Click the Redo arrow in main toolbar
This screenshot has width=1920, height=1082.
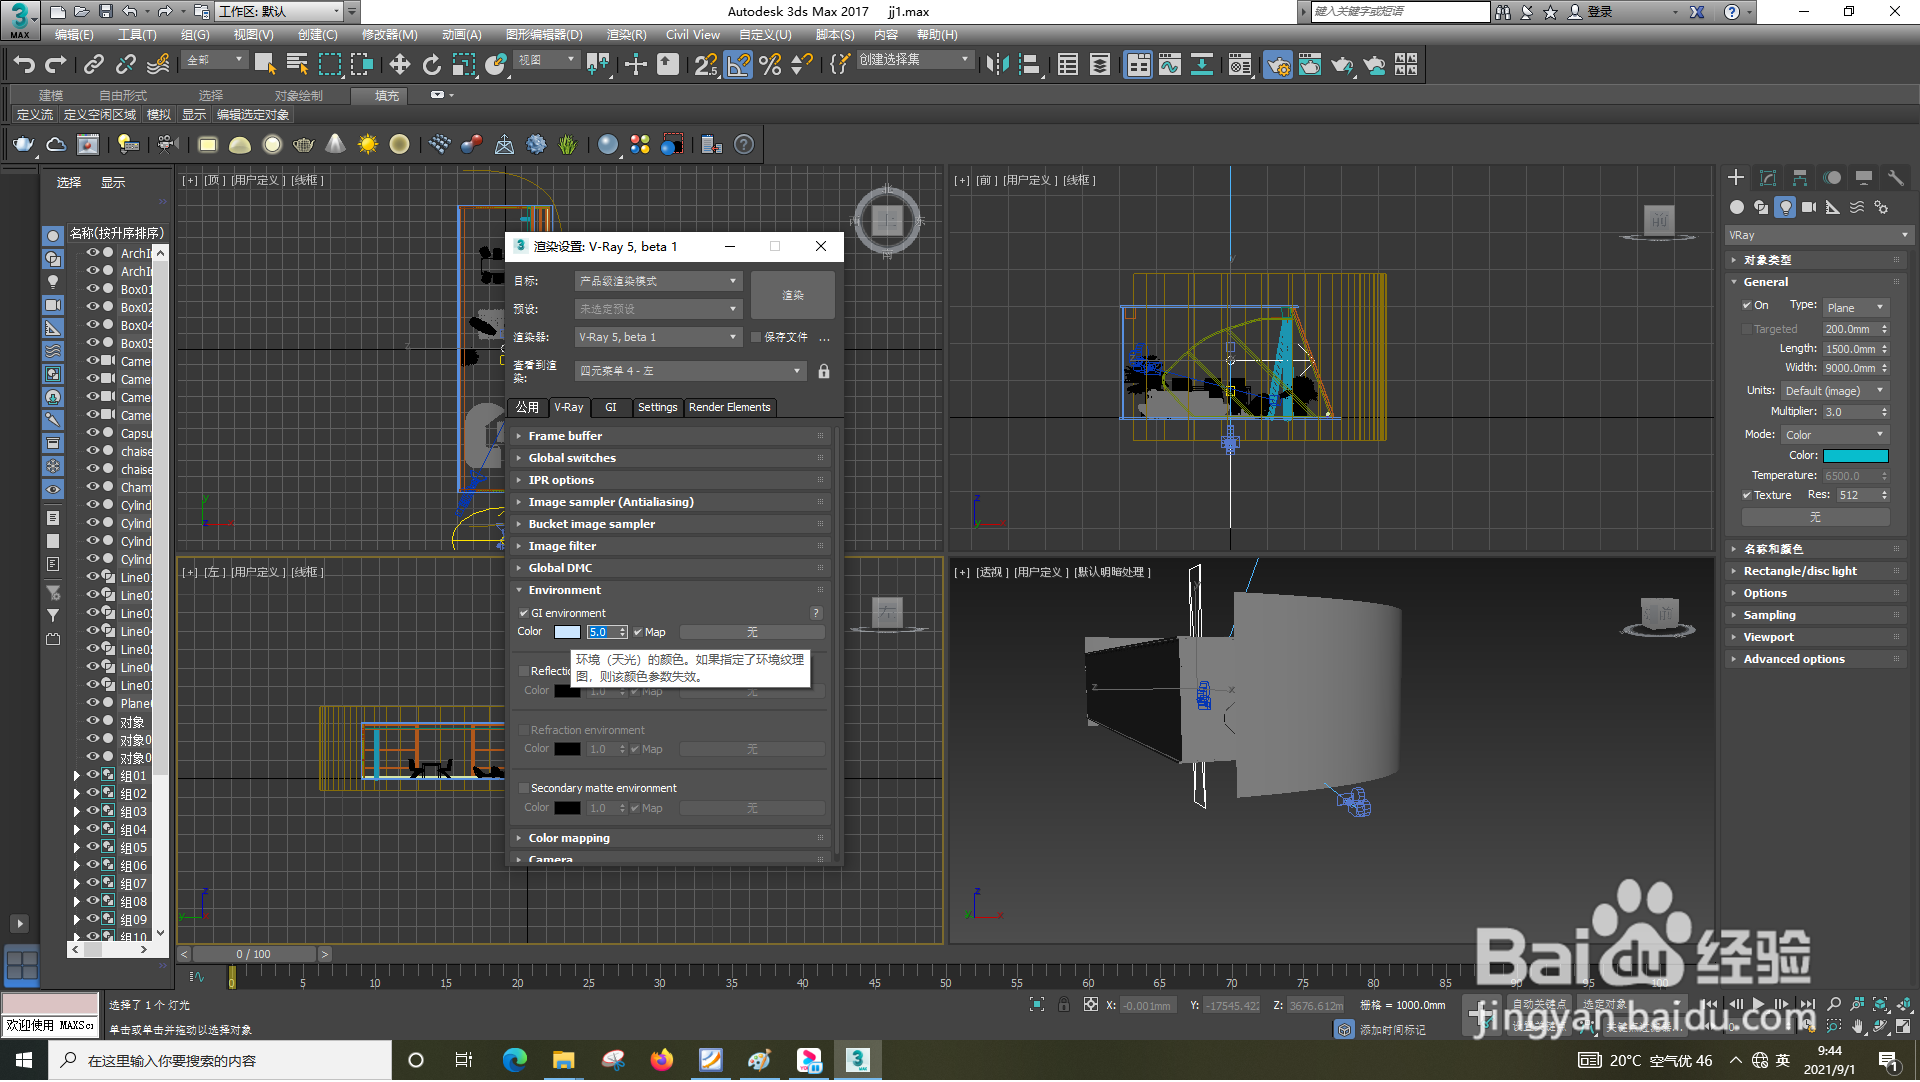[x=56, y=65]
